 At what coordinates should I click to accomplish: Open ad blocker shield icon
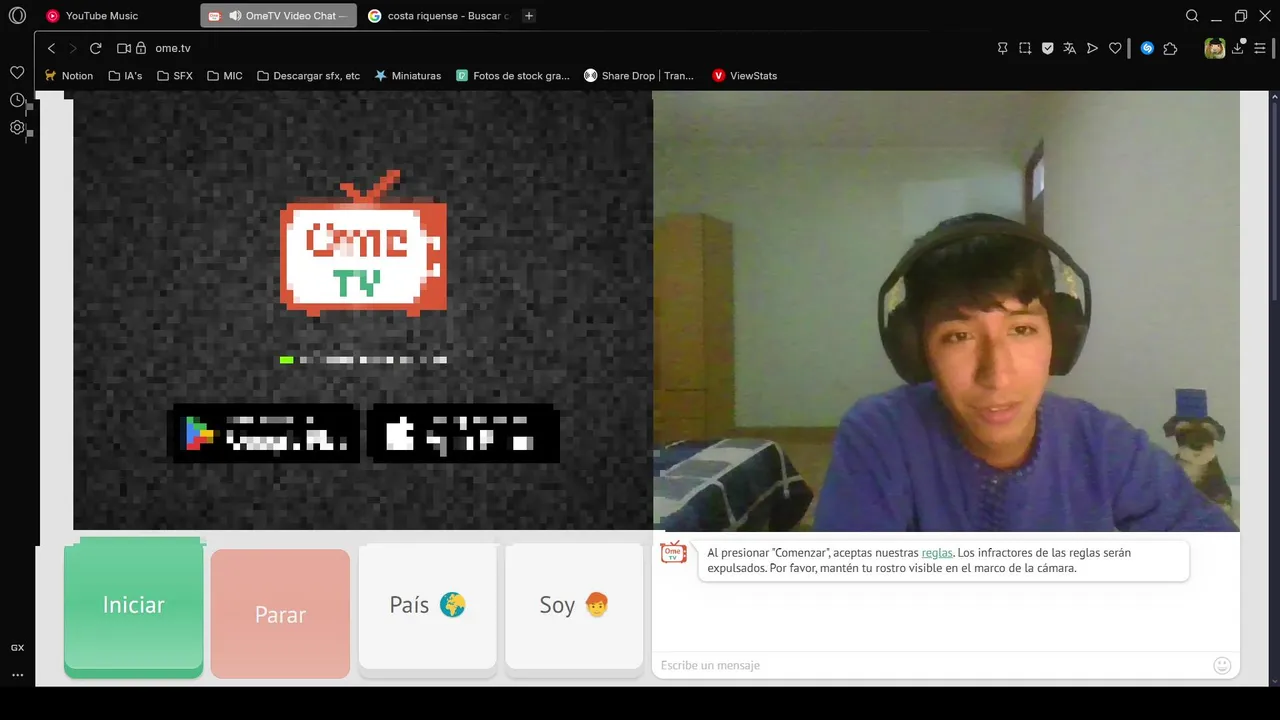[x=1048, y=48]
